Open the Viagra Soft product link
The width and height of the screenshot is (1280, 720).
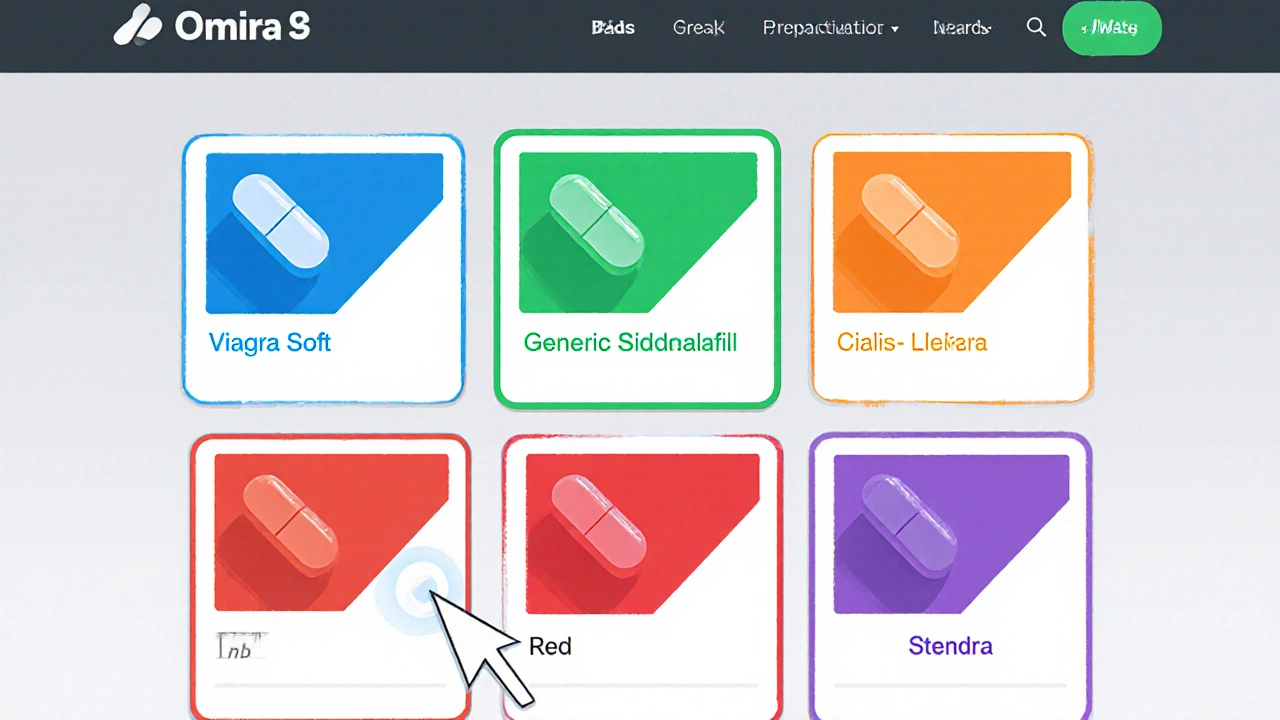coord(269,343)
